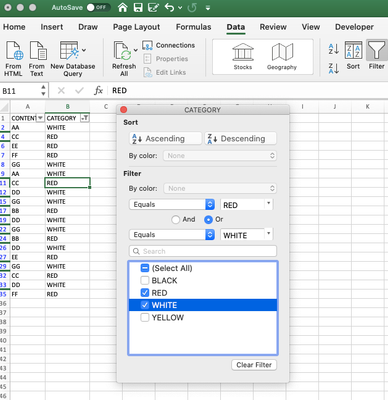Open CATEGORY column filter dropdown
This screenshot has width=388, height=400.
85,118
